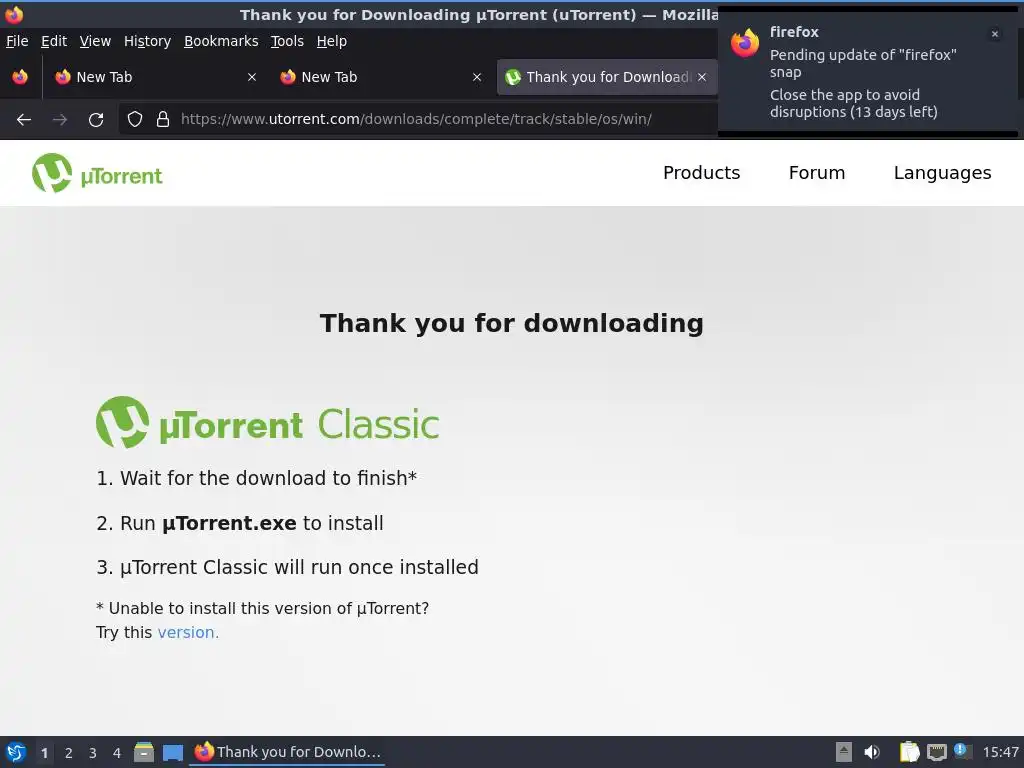The height and width of the screenshot is (768, 1024).
Task: Open the View menu
Action: pos(95,41)
